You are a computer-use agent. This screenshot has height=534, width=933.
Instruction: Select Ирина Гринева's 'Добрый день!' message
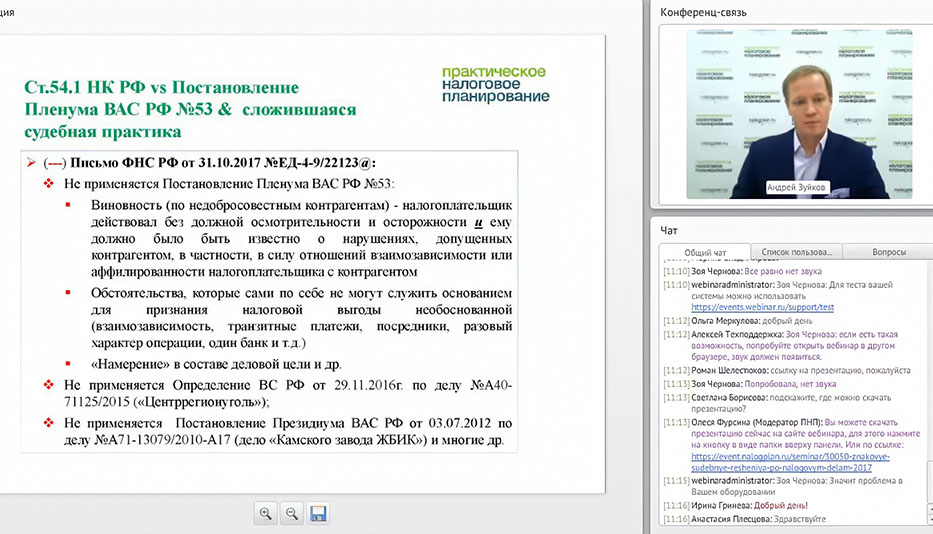735,505
